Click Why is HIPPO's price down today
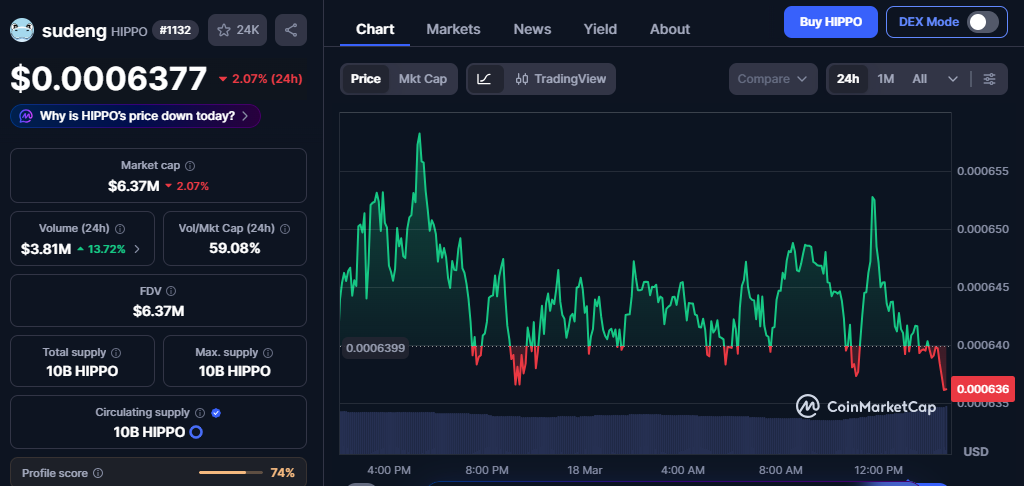The height and width of the screenshot is (486, 1024). (x=137, y=116)
